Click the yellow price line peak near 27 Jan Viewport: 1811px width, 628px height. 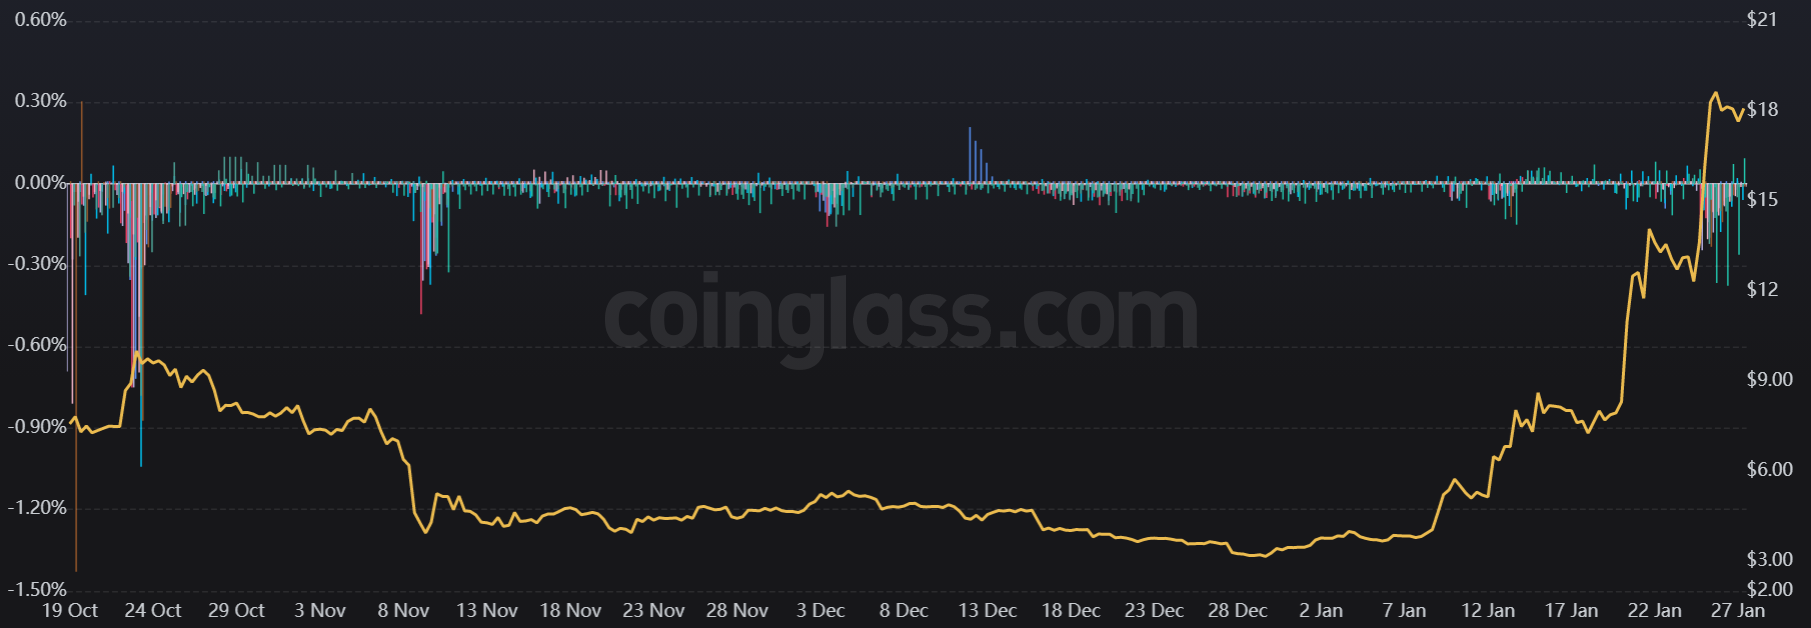[1716, 94]
